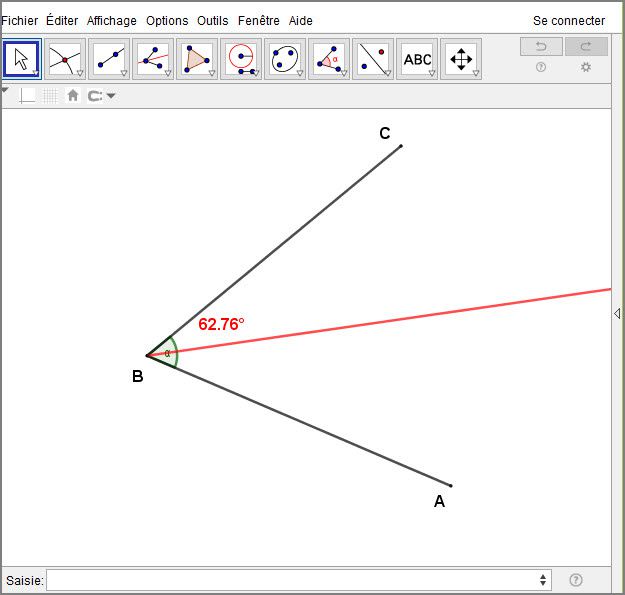Screen dimensions: 625x595
Task: Select the Move graphics view tool
Action: pos(461,59)
